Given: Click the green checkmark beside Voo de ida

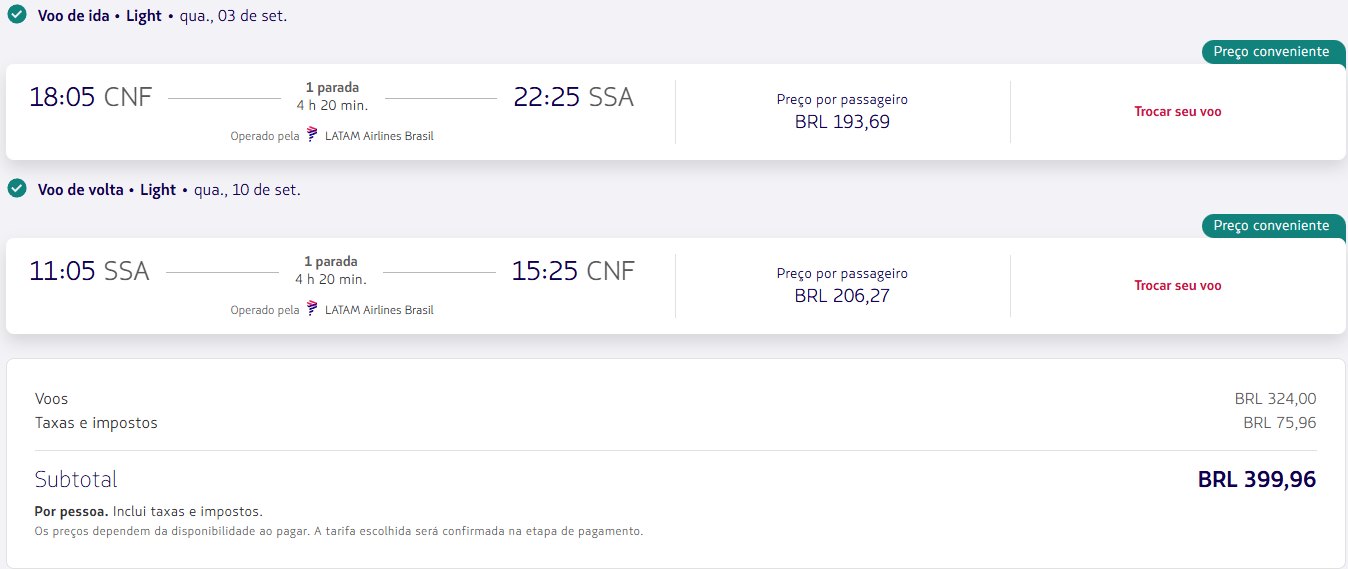Looking at the screenshot, I should click(x=17, y=15).
